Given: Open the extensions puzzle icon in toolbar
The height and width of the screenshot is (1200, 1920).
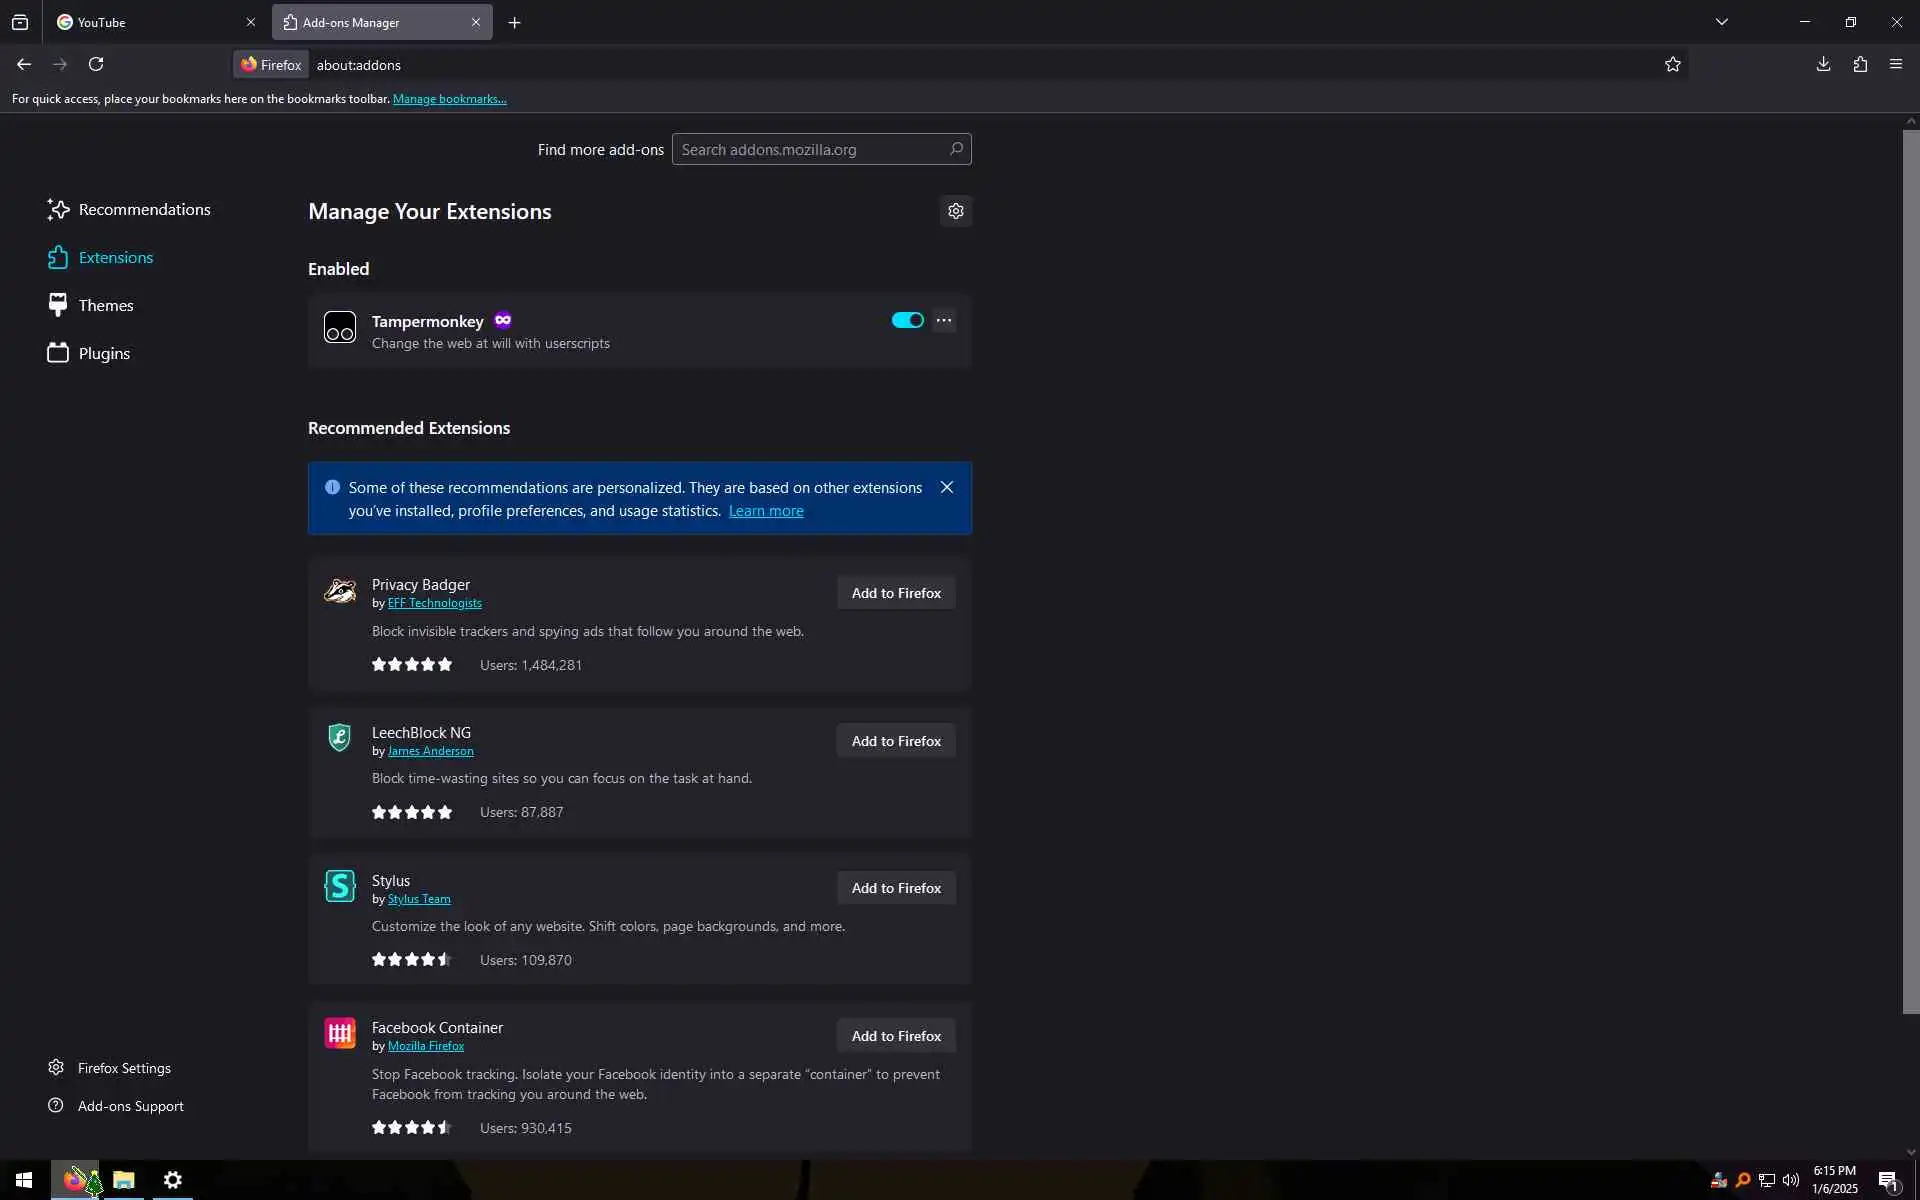Looking at the screenshot, I should tap(1860, 65).
